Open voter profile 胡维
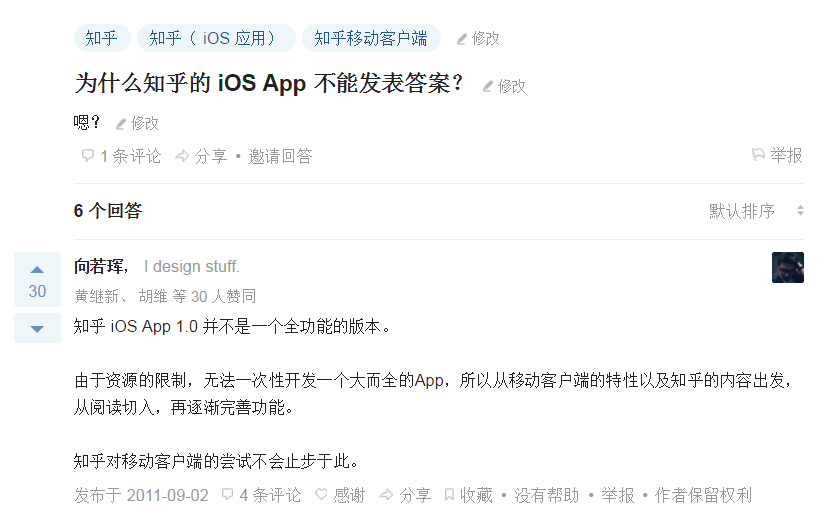Image resolution: width=823 pixels, height=511 pixels. [153, 296]
